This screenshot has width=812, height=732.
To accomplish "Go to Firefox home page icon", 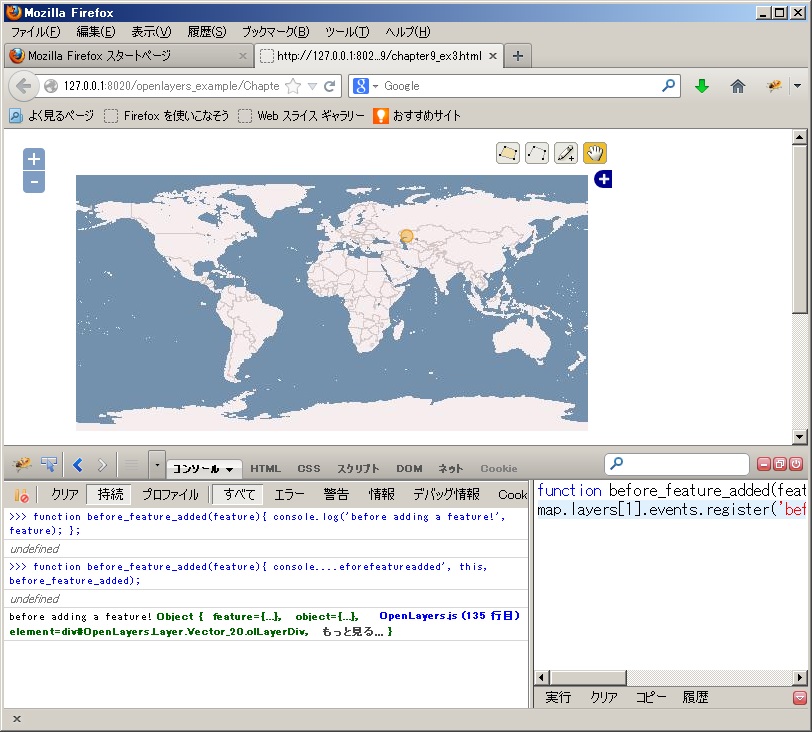I will (738, 86).
